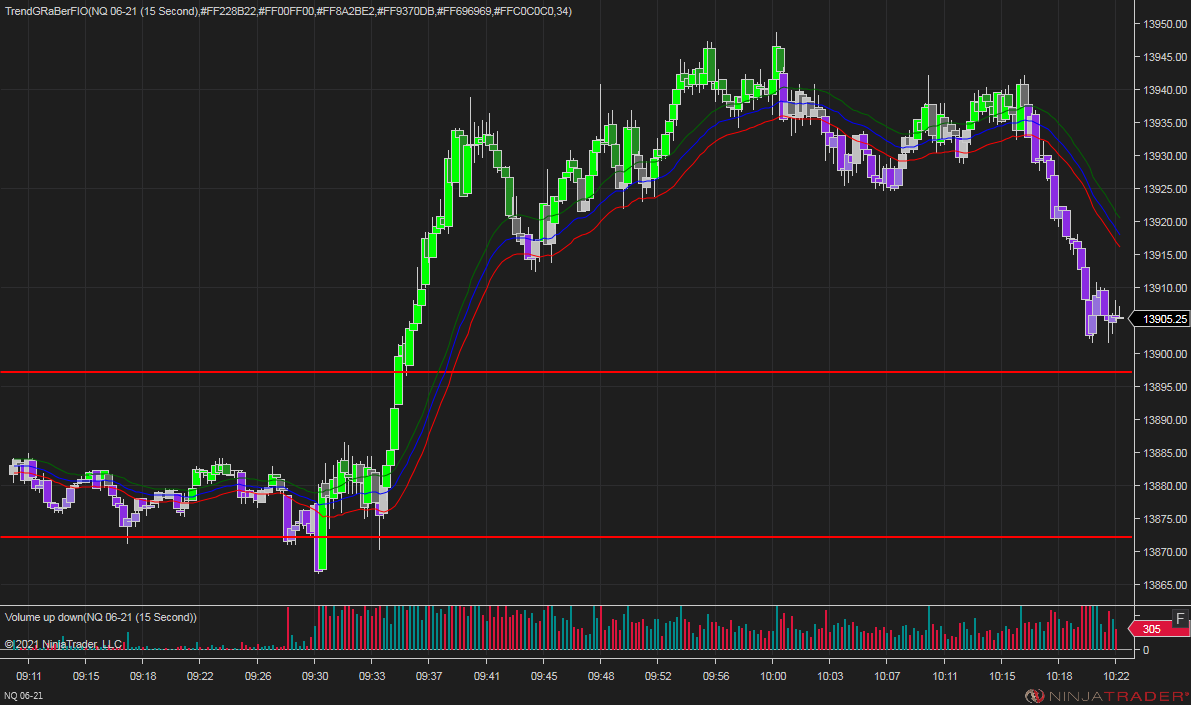Click the 09:37 time axis label
Viewport: 1191px width, 705px height.
click(429, 676)
